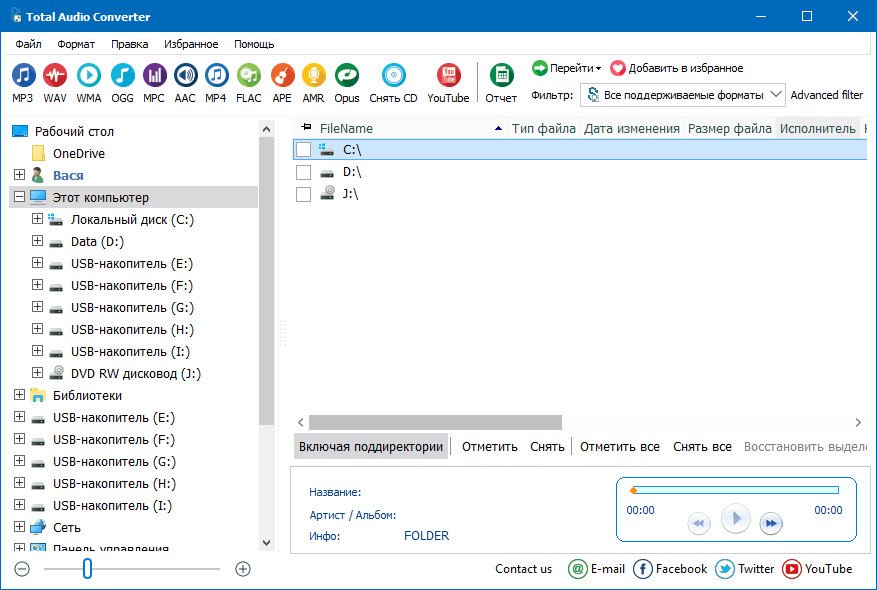This screenshot has height=590, width=877.
Task: Click the Facebook icon in footer
Action: 643,569
